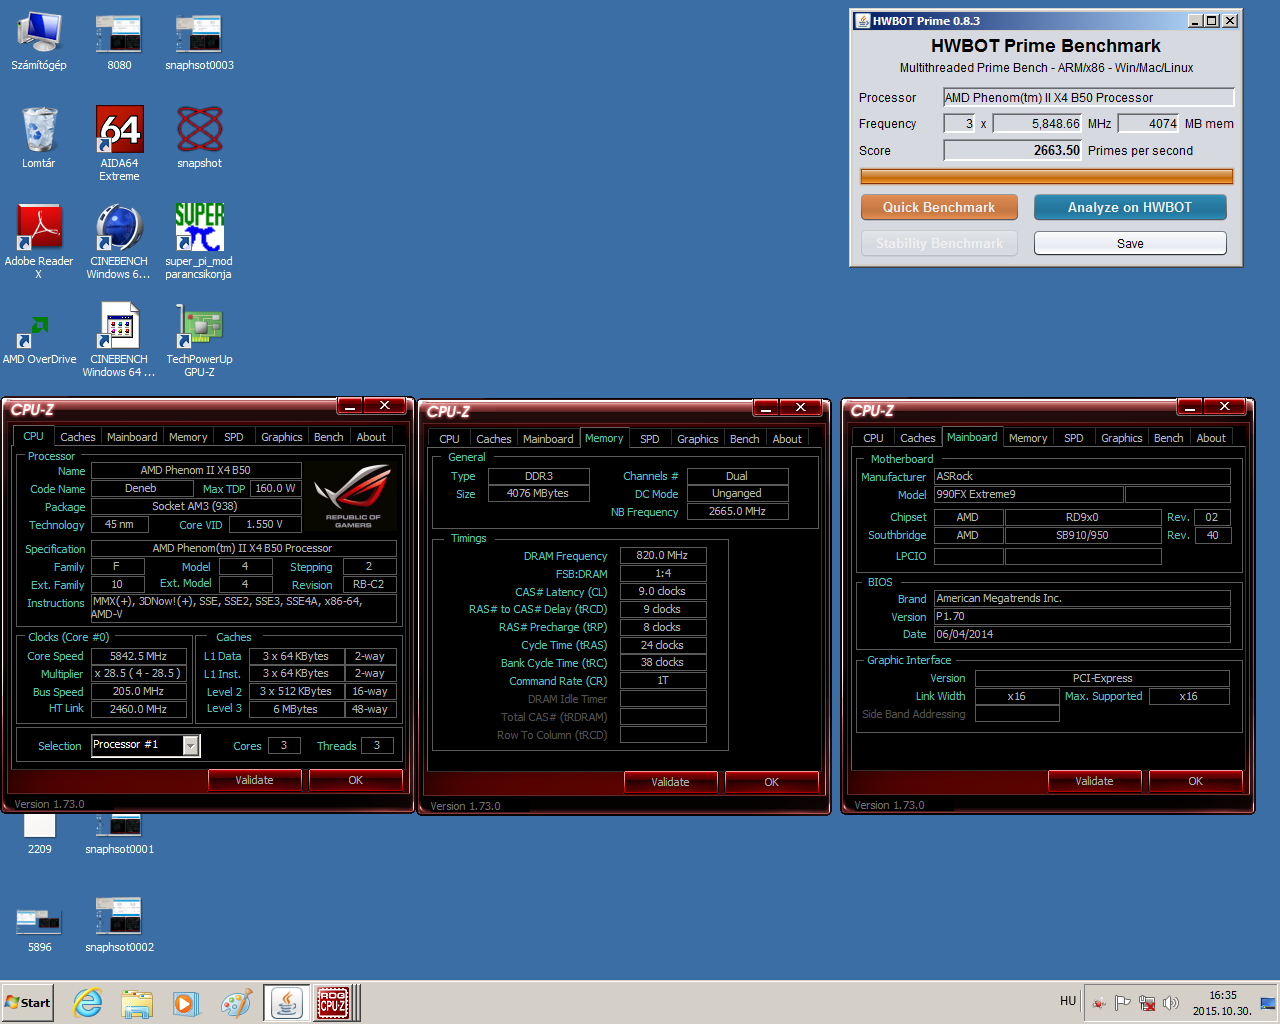Click OK in left CPU-Z window
The image size is (1280, 1024).
pos(356,780)
